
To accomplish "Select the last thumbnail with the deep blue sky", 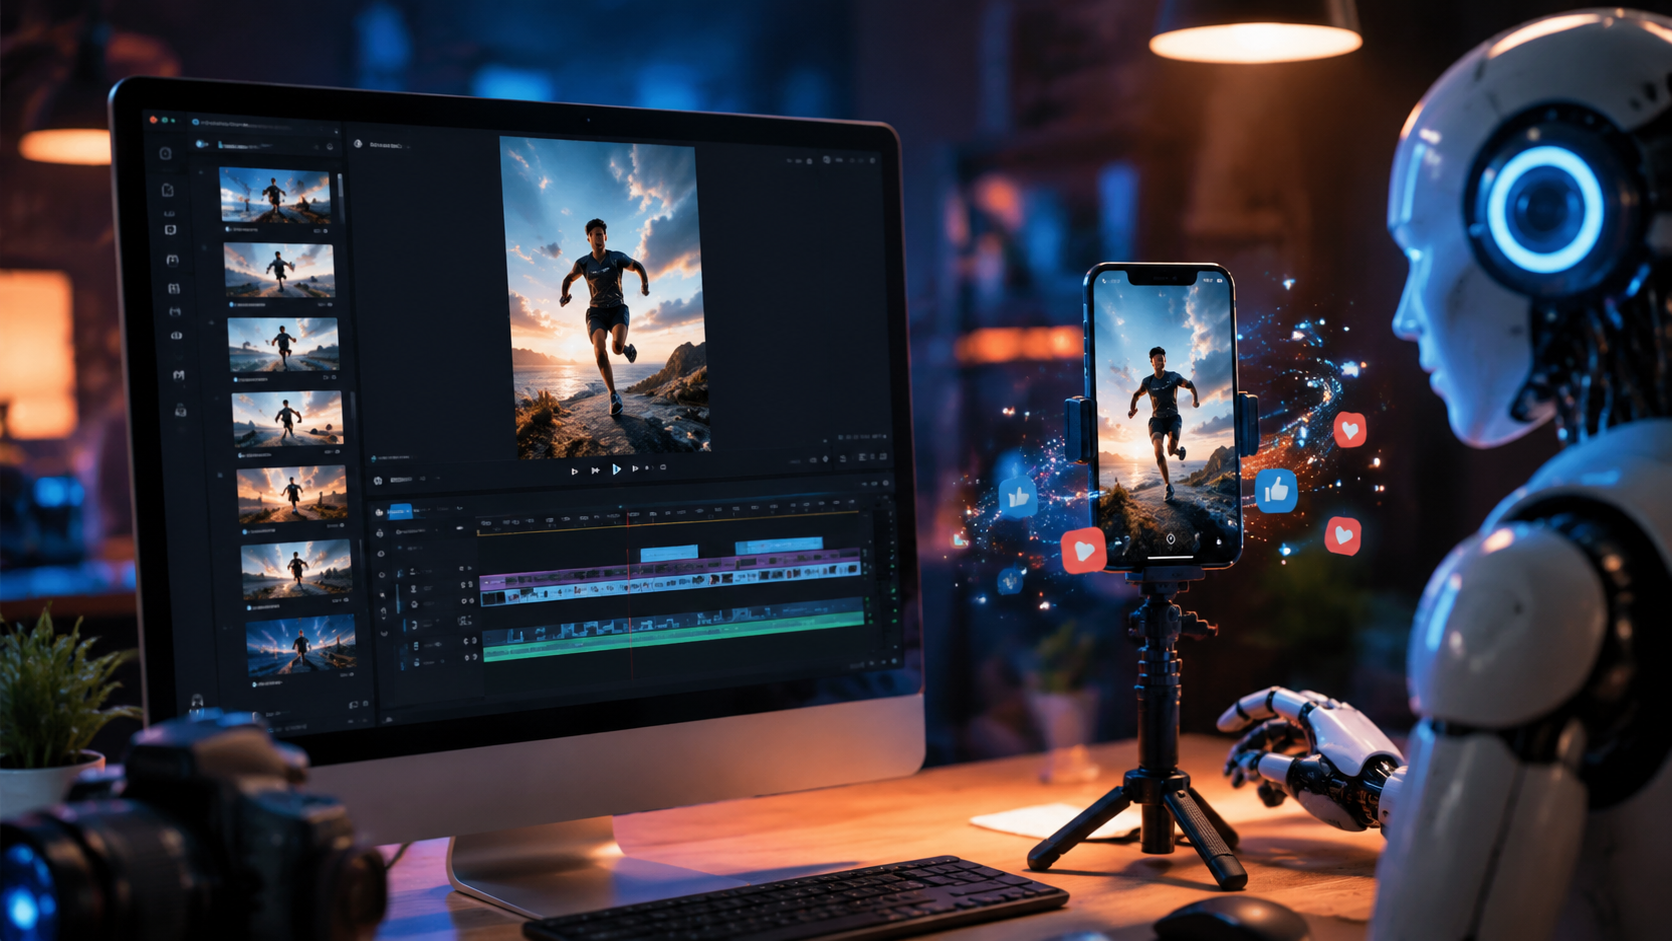I will 301,645.
